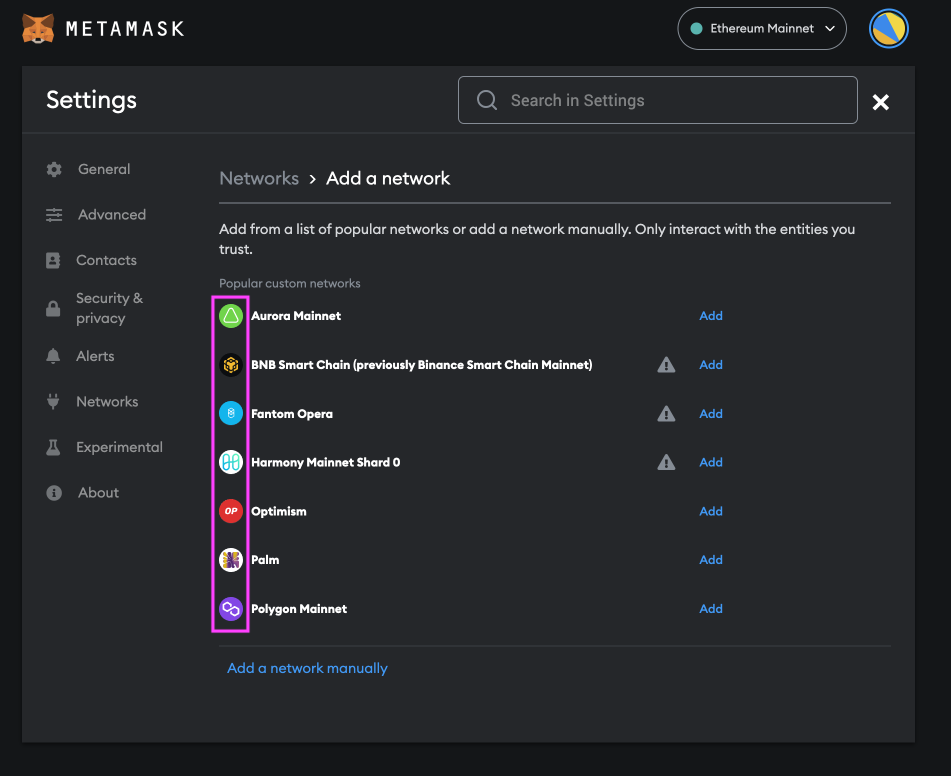Click the Fantom Opera network icon
The image size is (951, 776).
tap(230, 413)
